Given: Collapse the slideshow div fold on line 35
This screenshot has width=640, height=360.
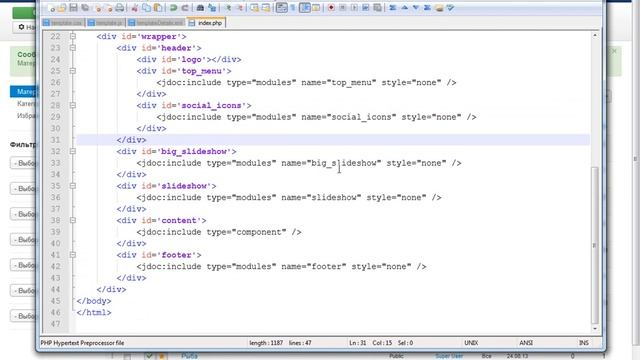Looking at the screenshot, I should [x=73, y=186].
